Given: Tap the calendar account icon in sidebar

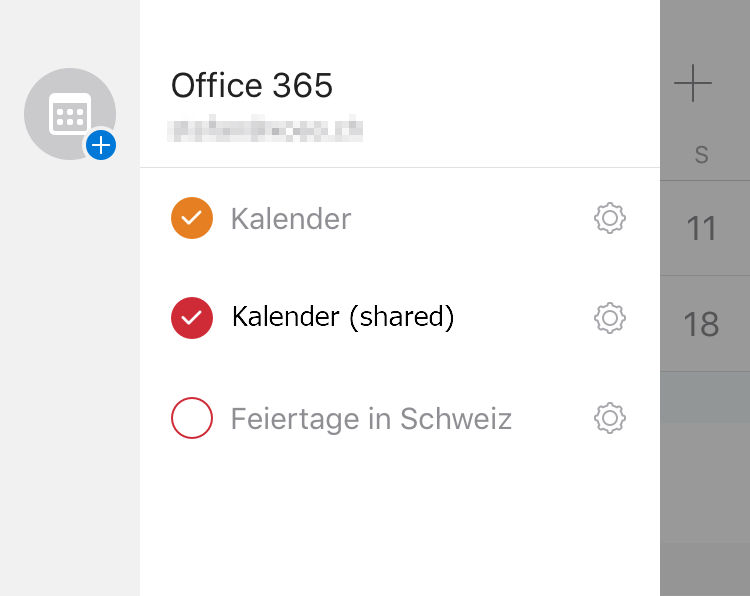Looking at the screenshot, I should [x=68, y=113].
